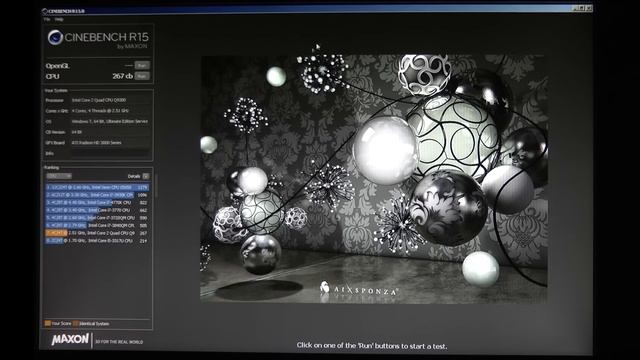The width and height of the screenshot is (640, 360).
Task: Click the Processor value Intel Core 2 Quad CPU
Action: tap(99, 100)
